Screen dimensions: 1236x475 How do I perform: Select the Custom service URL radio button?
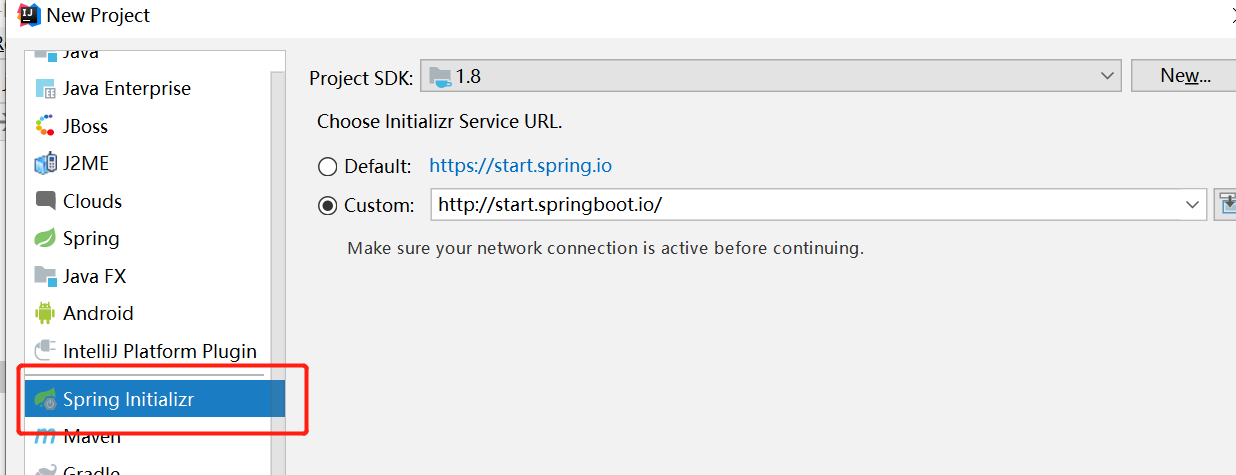327,205
